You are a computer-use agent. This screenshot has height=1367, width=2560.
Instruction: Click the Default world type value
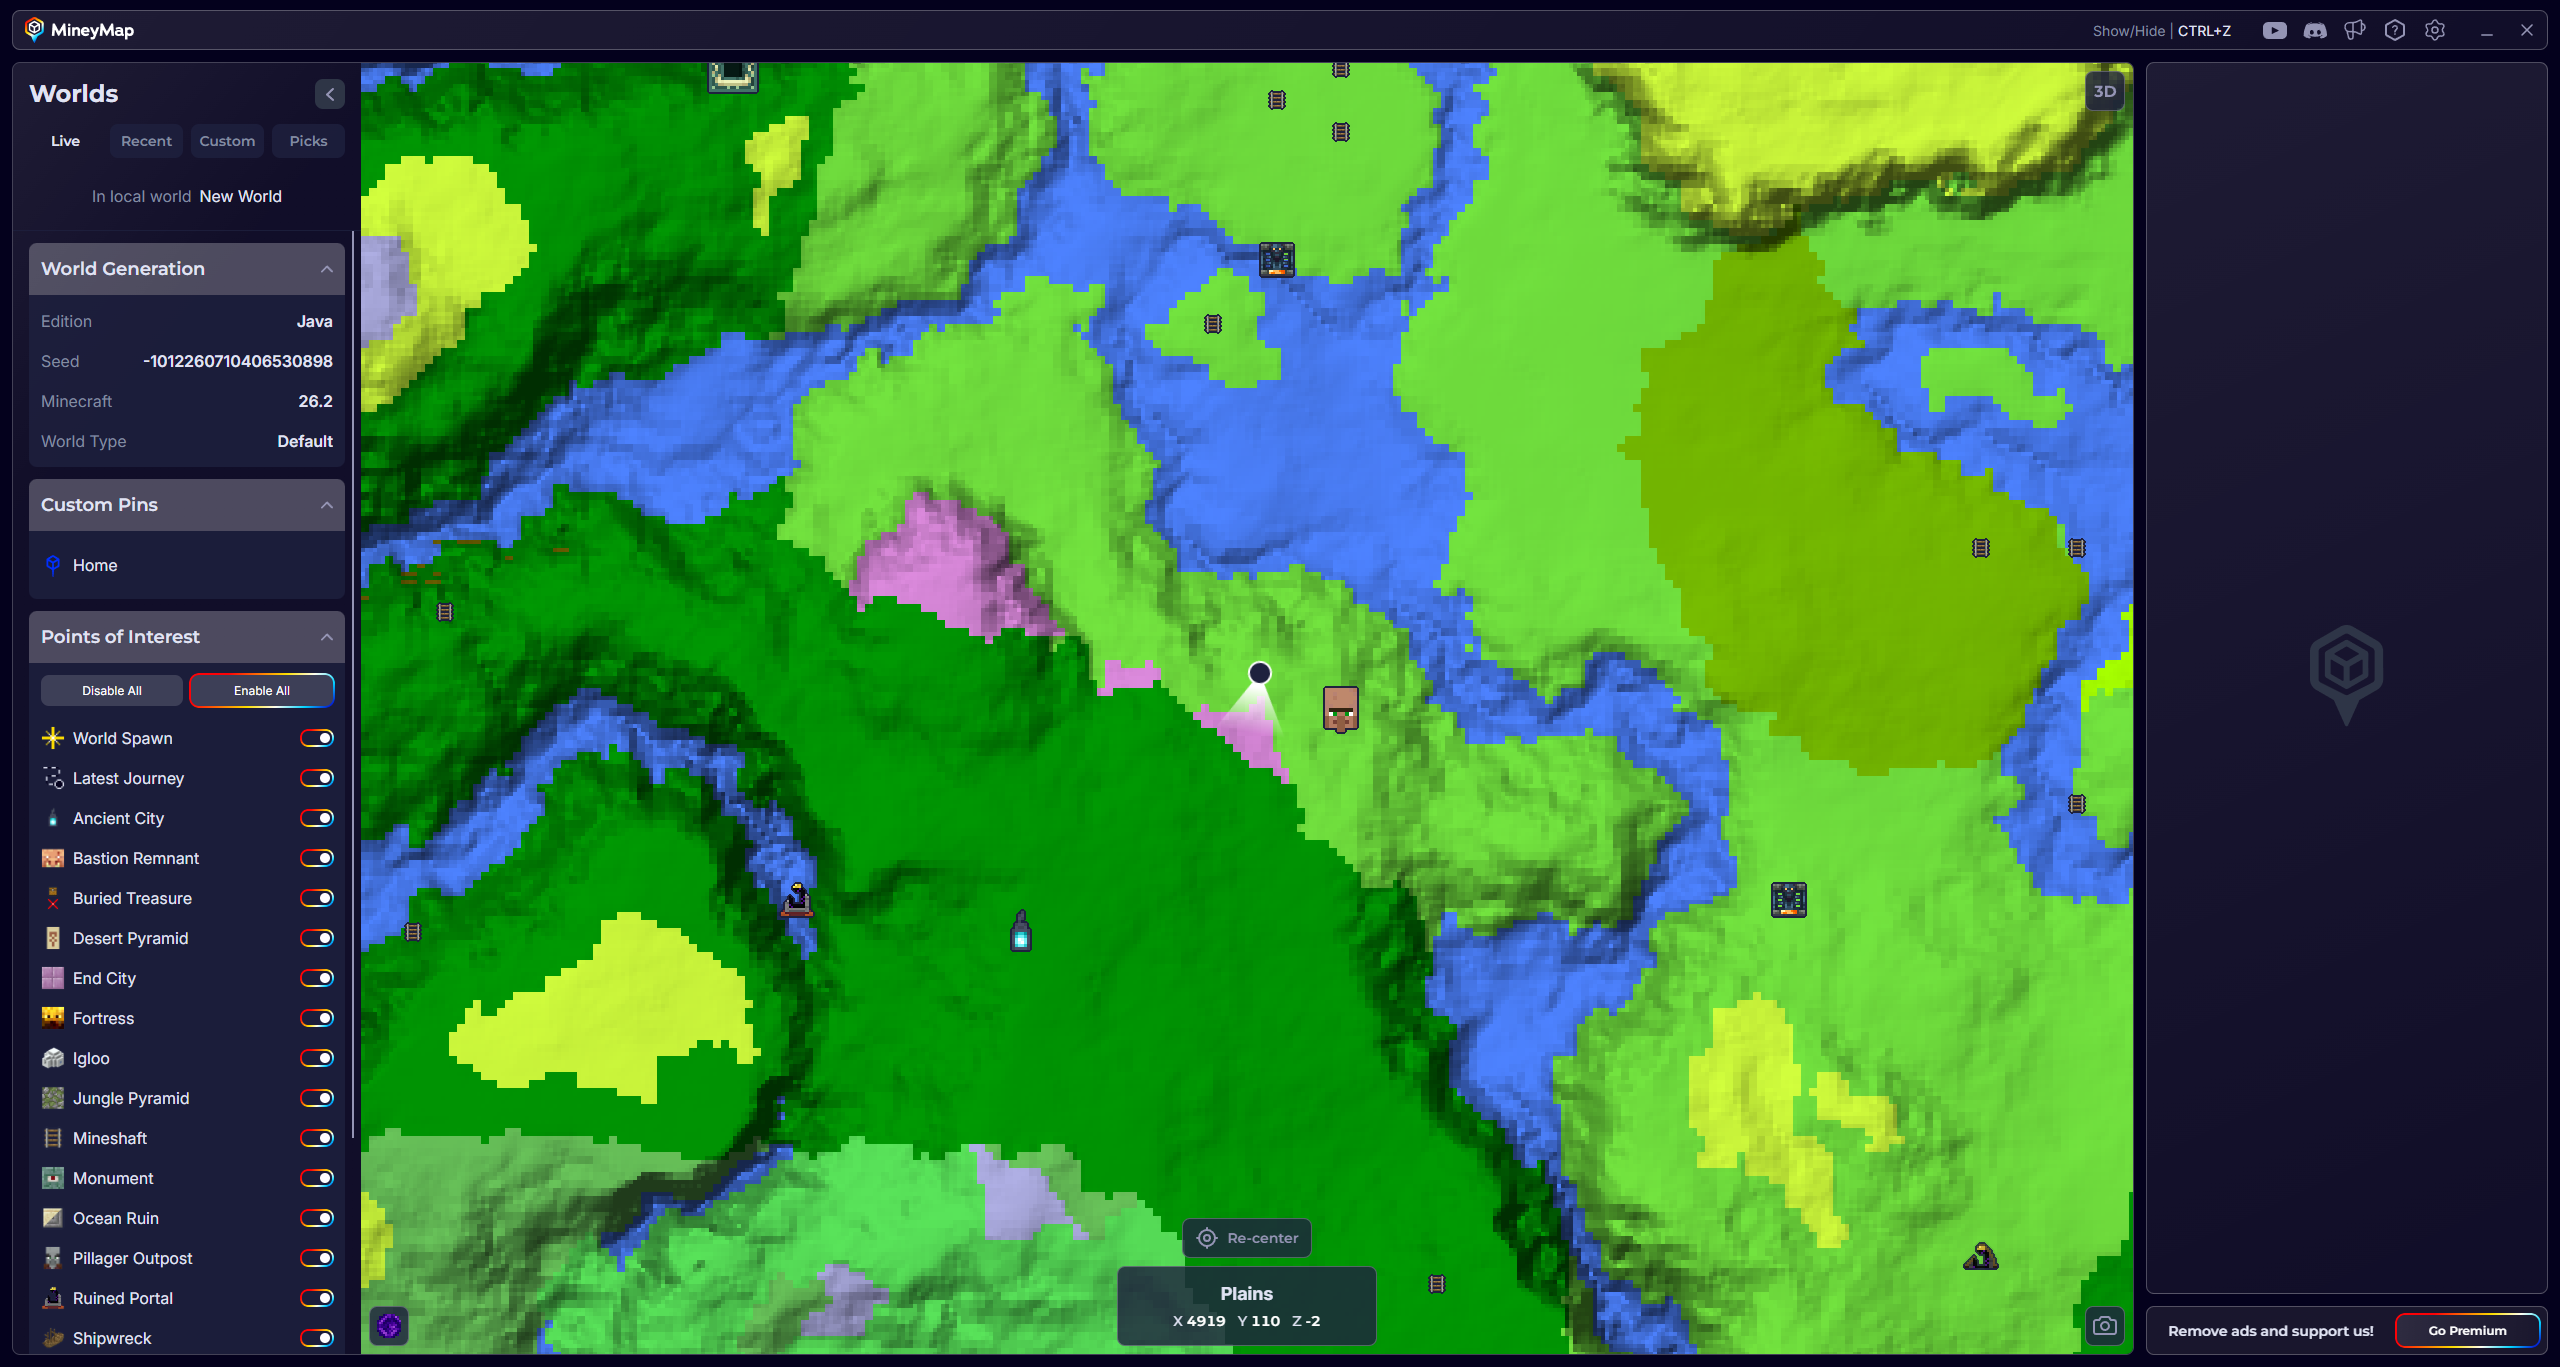[x=305, y=441]
